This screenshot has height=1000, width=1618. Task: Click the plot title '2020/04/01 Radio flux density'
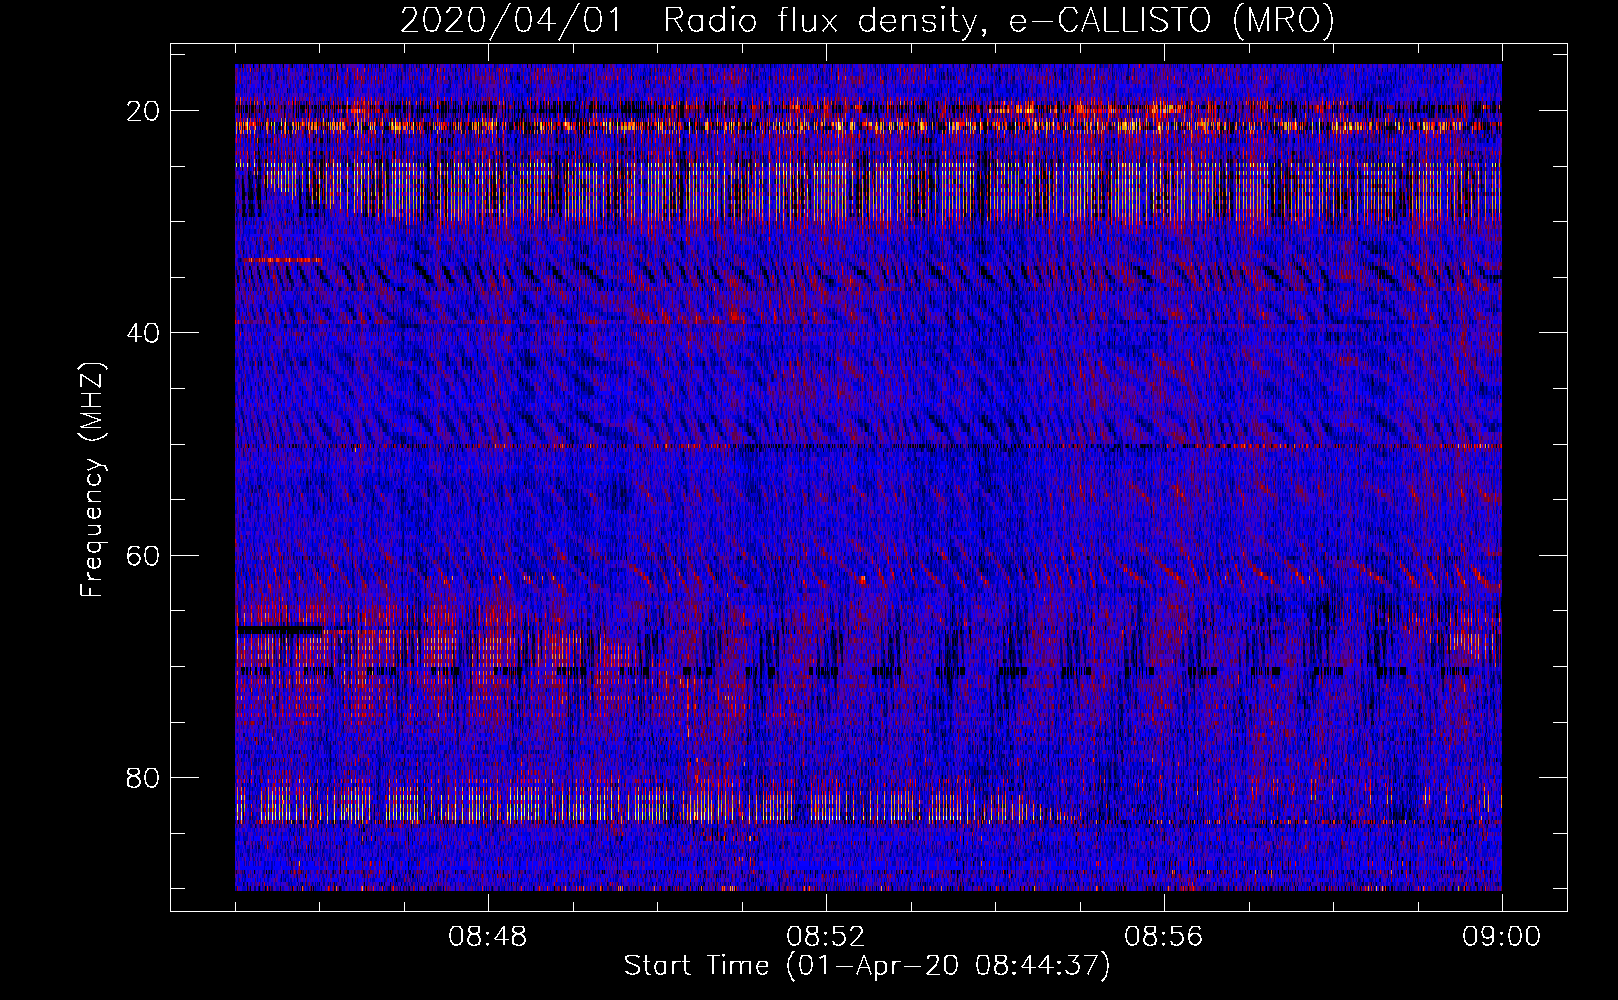(867, 21)
